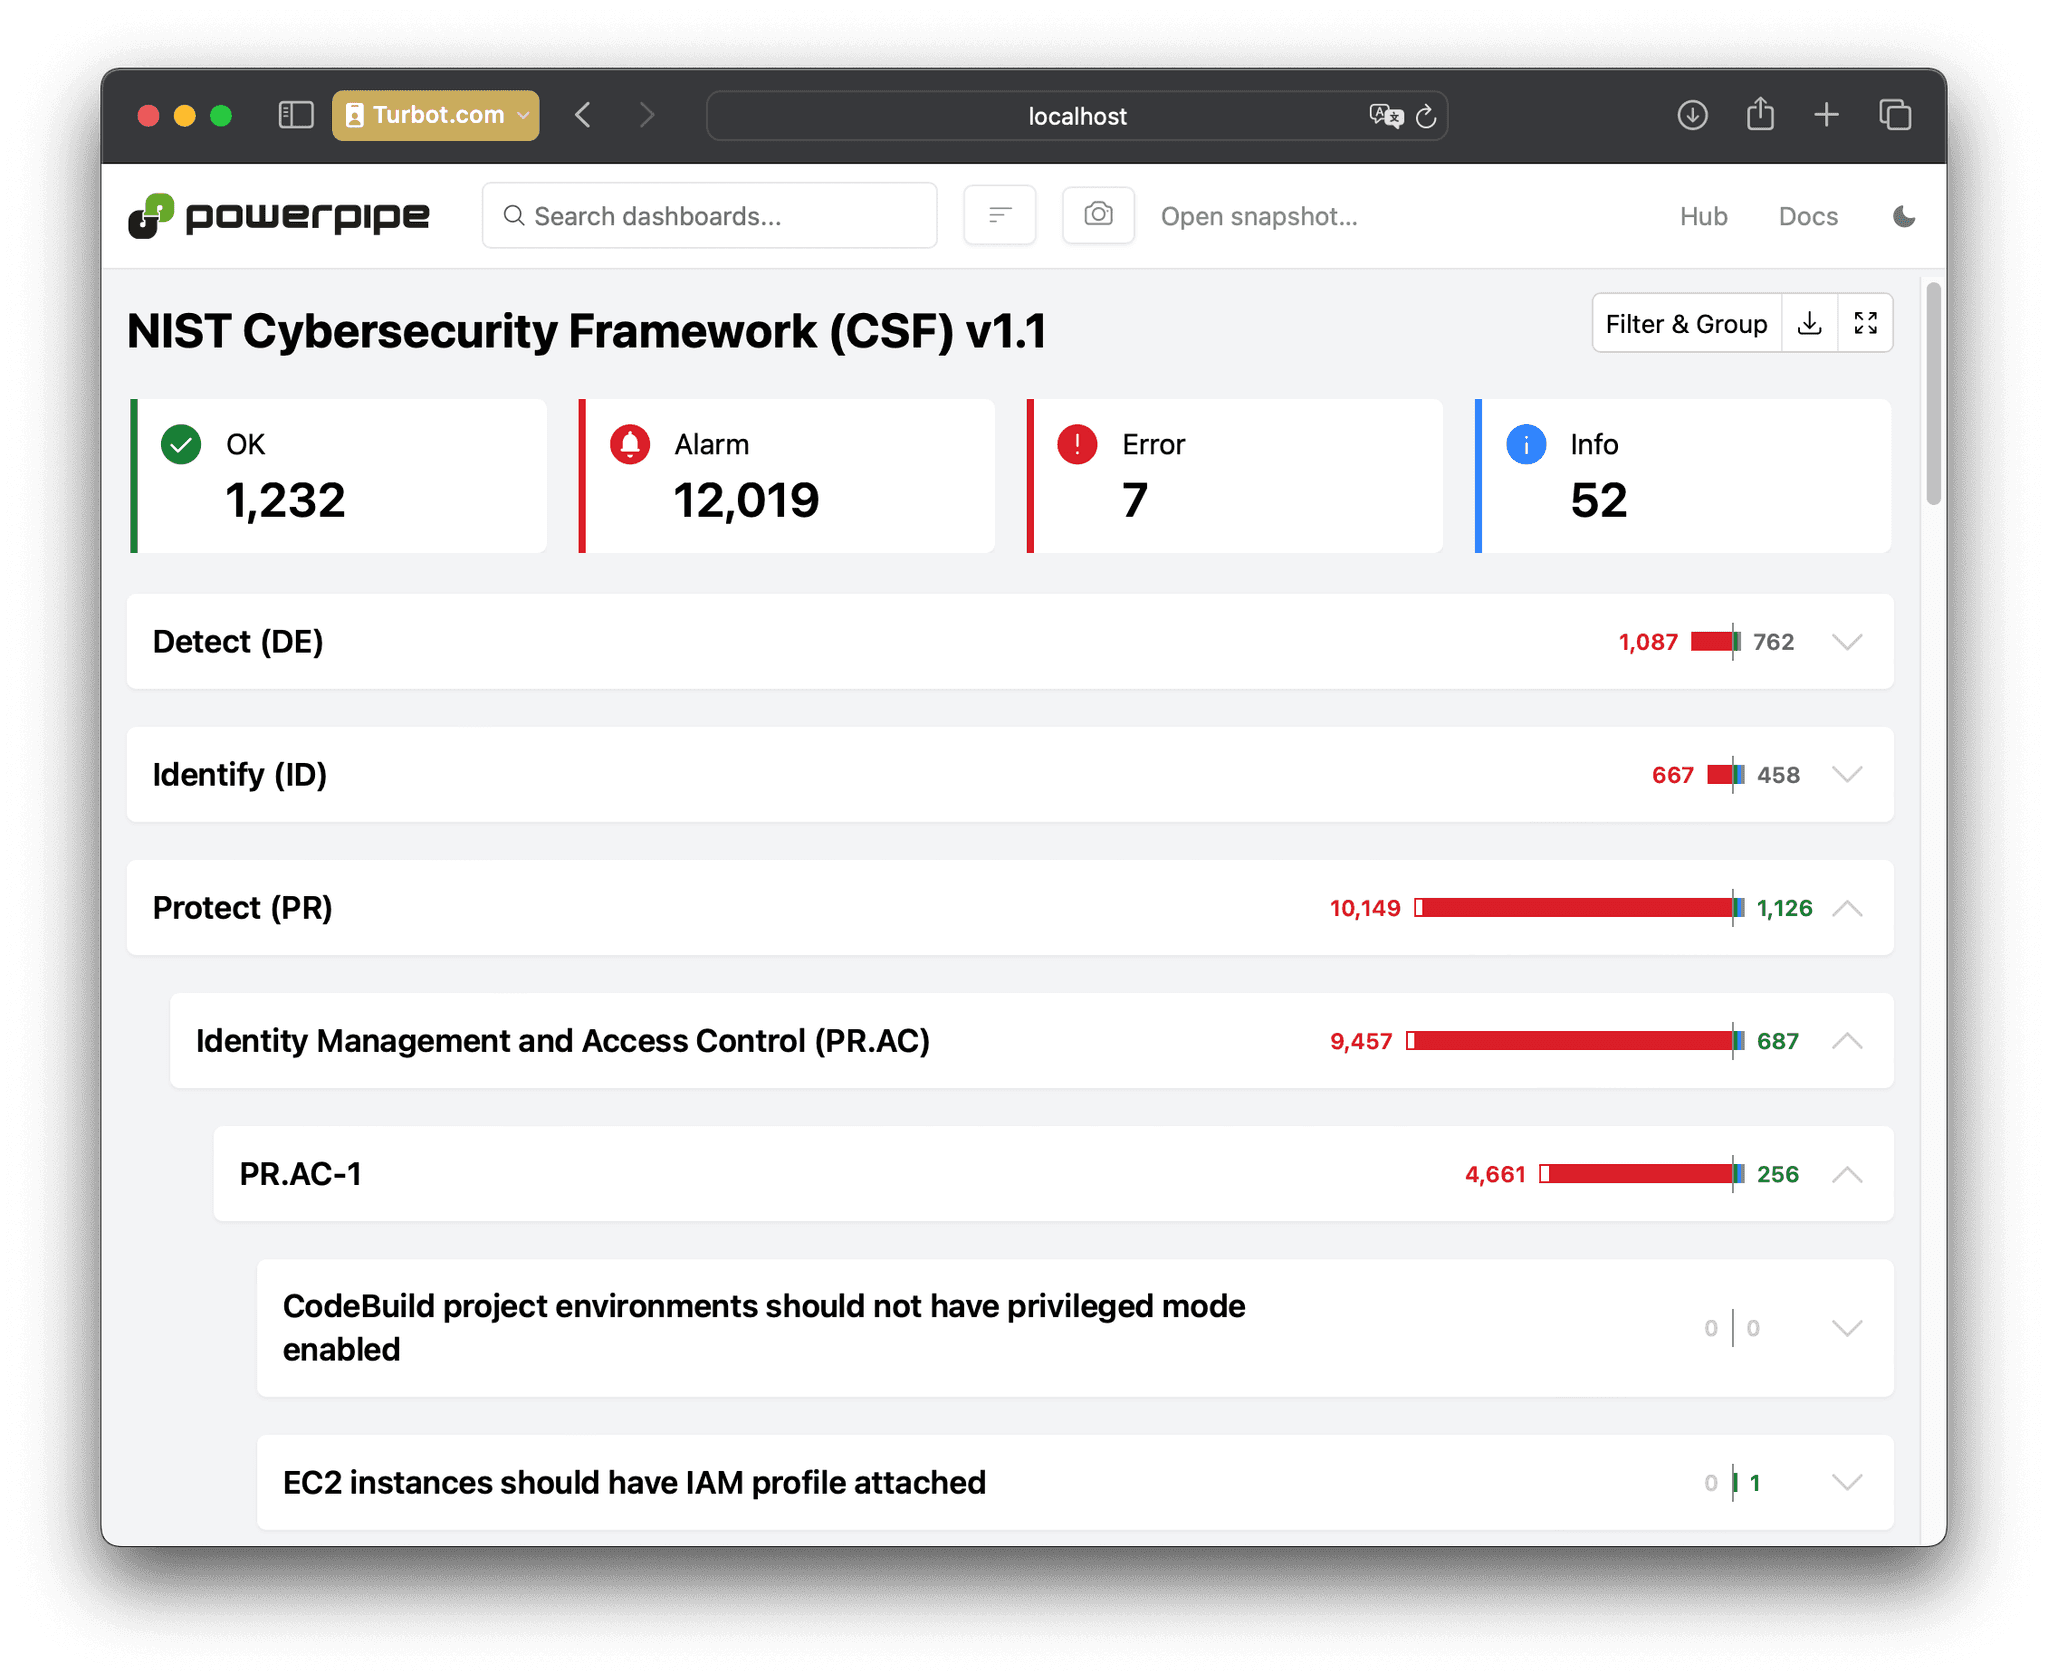Click the Search dashboards field
2048x1680 pixels.
[709, 215]
